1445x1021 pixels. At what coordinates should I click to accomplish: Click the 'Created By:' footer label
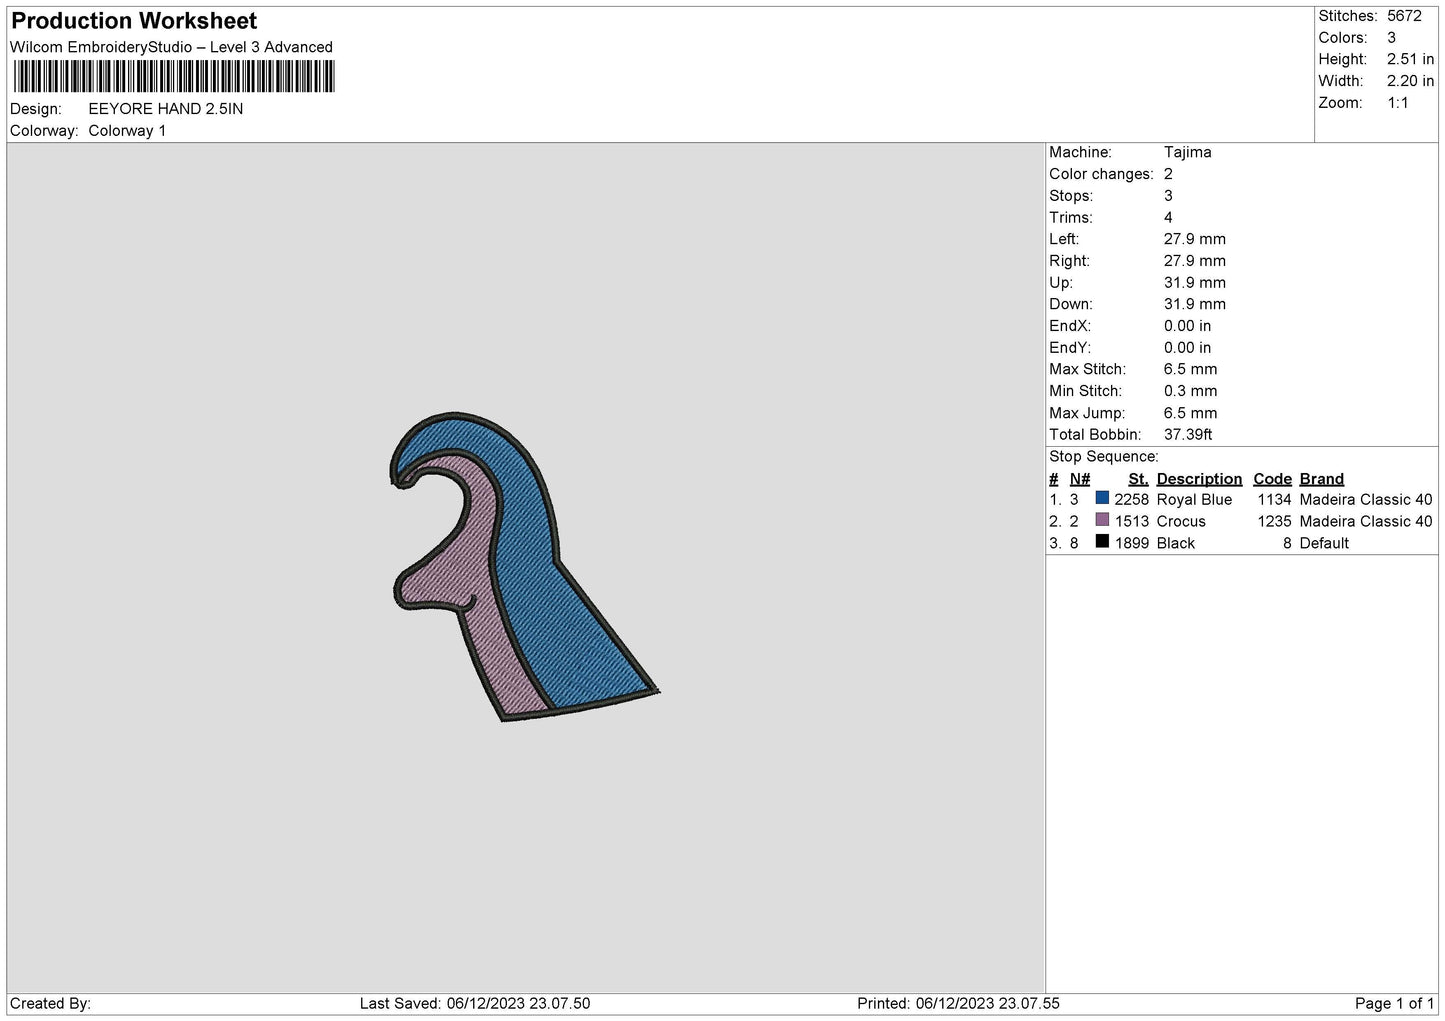coord(50,1003)
